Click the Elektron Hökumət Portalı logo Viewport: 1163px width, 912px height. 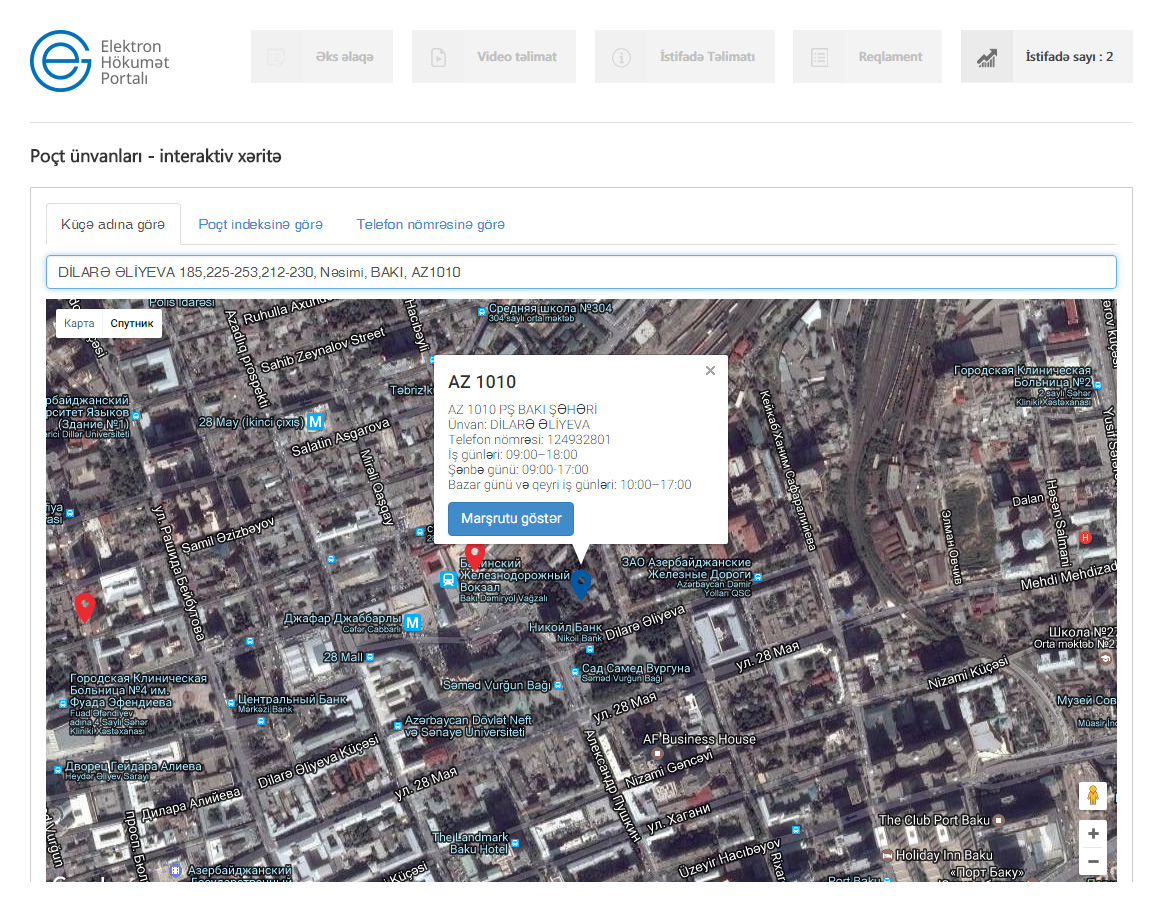pyautogui.click(x=99, y=61)
